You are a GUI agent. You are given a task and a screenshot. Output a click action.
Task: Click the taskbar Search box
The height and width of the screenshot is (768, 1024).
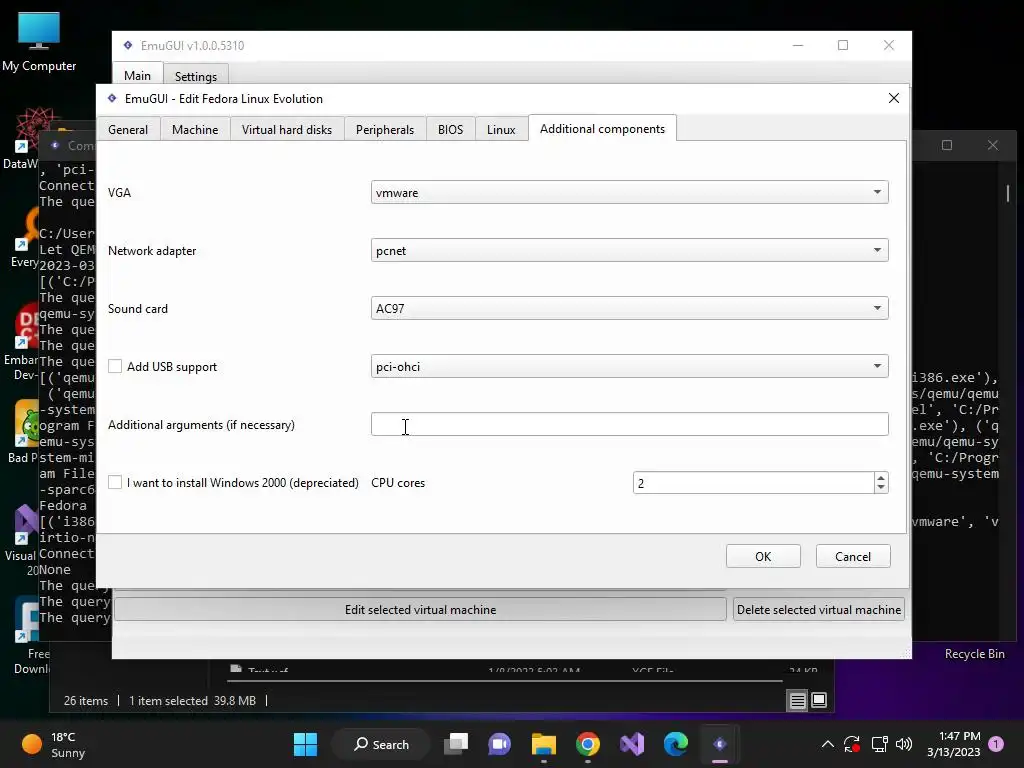pyautogui.click(x=381, y=744)
